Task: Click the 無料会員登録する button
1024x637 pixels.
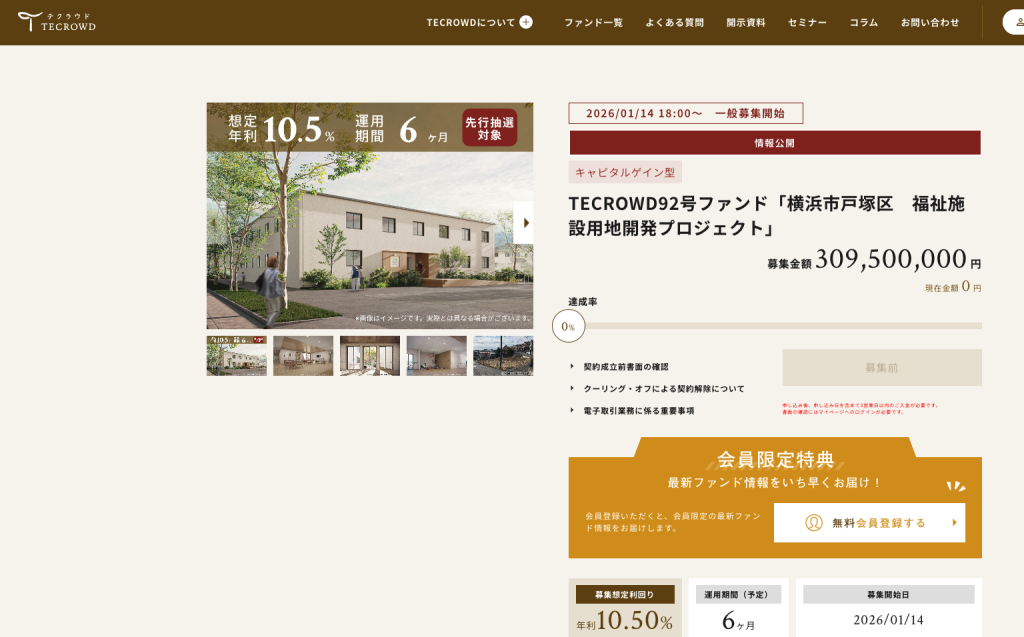Action: point(869,523)
